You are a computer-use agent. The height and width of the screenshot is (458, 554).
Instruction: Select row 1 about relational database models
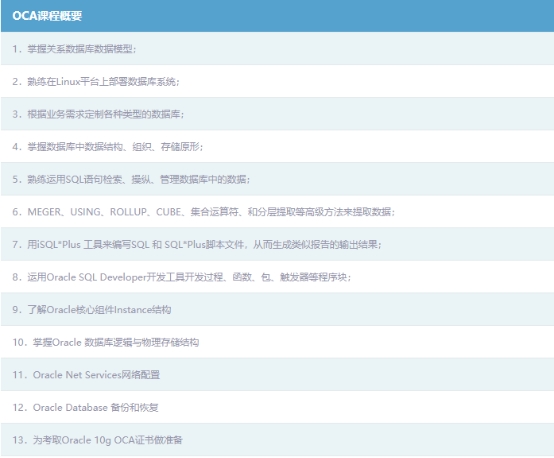(x=277, y=48)
